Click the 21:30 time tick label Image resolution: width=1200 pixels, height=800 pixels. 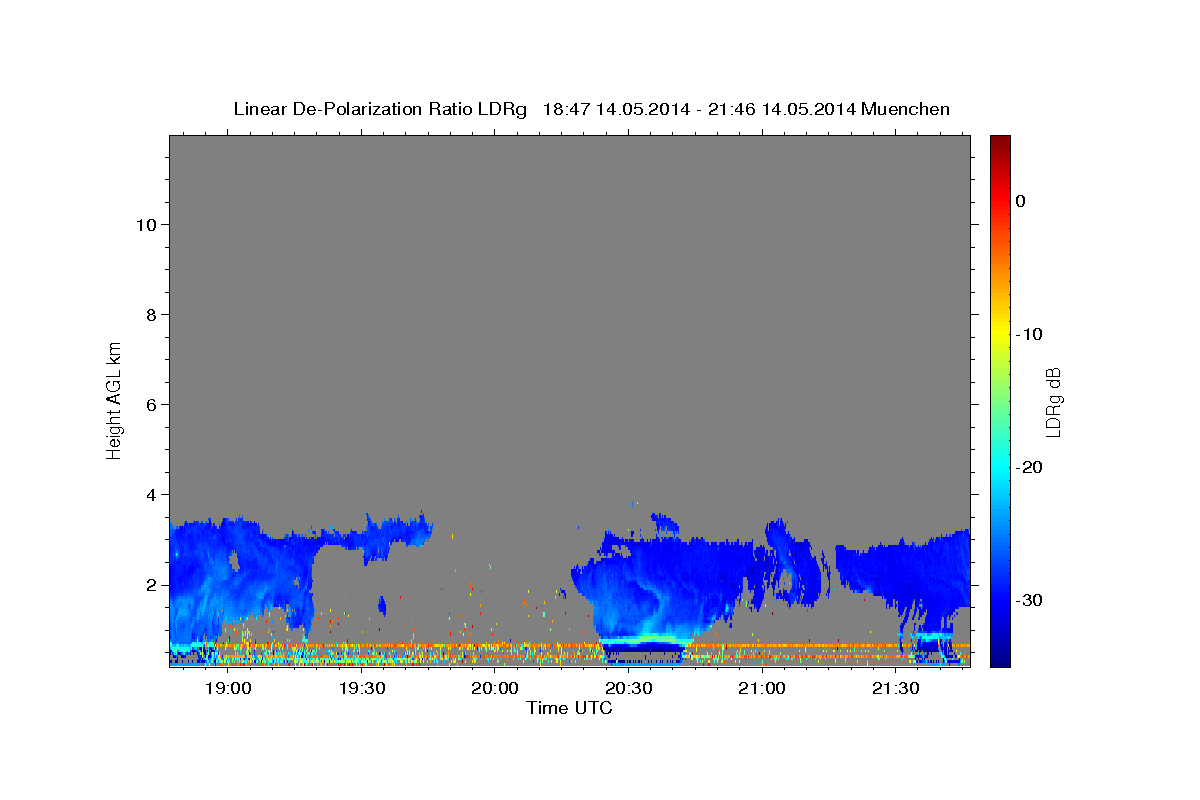[896, 689]
